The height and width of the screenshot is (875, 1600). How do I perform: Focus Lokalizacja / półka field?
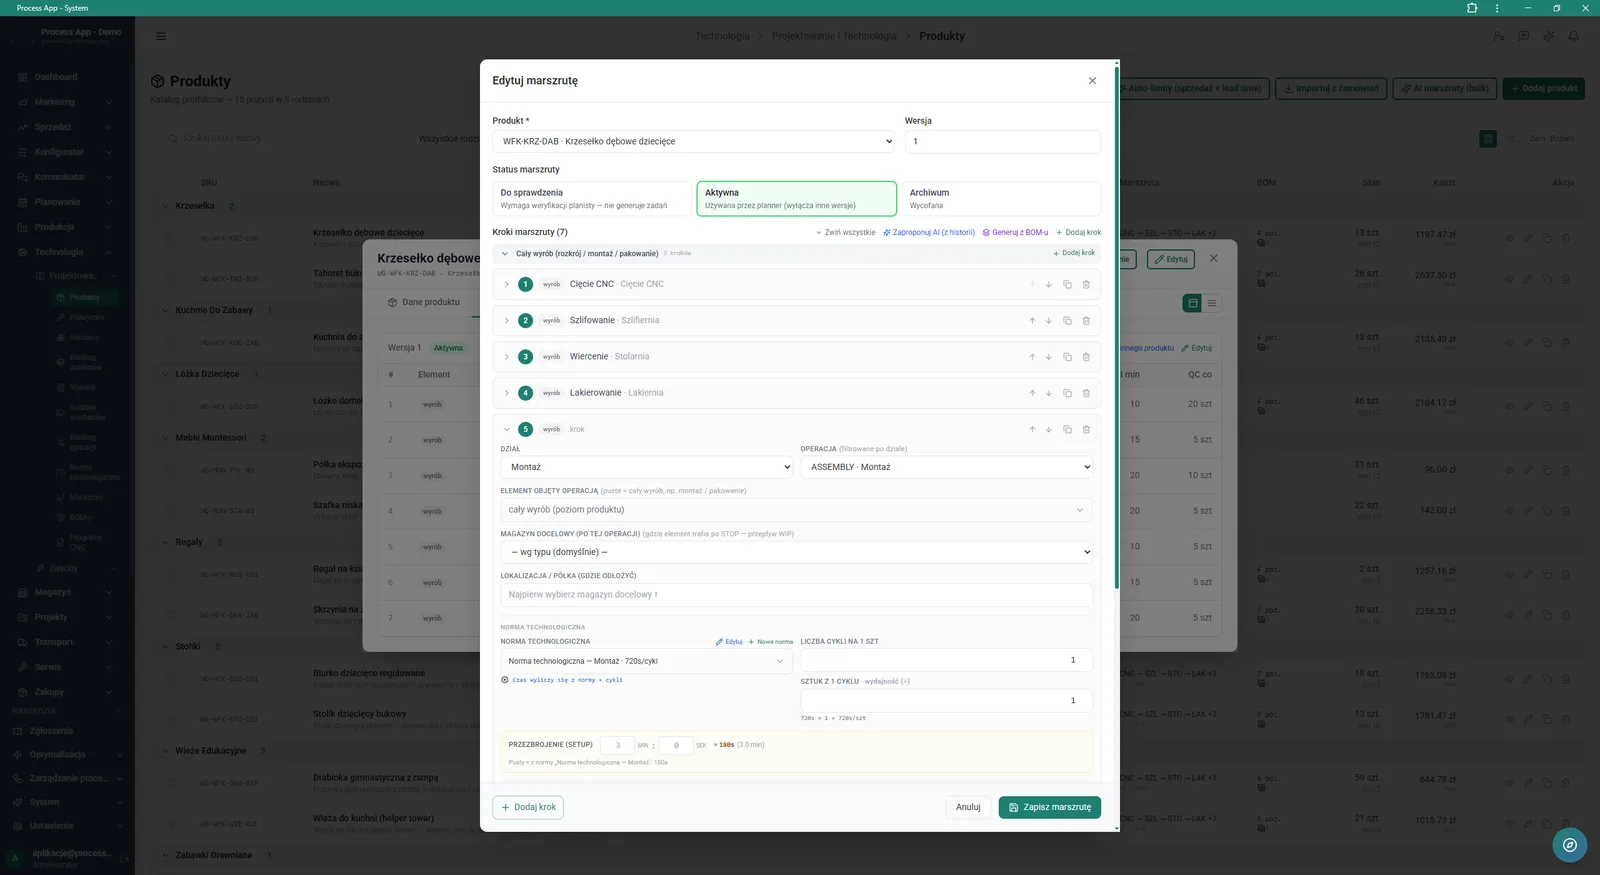pyautogui.click(x=796, y=595)
